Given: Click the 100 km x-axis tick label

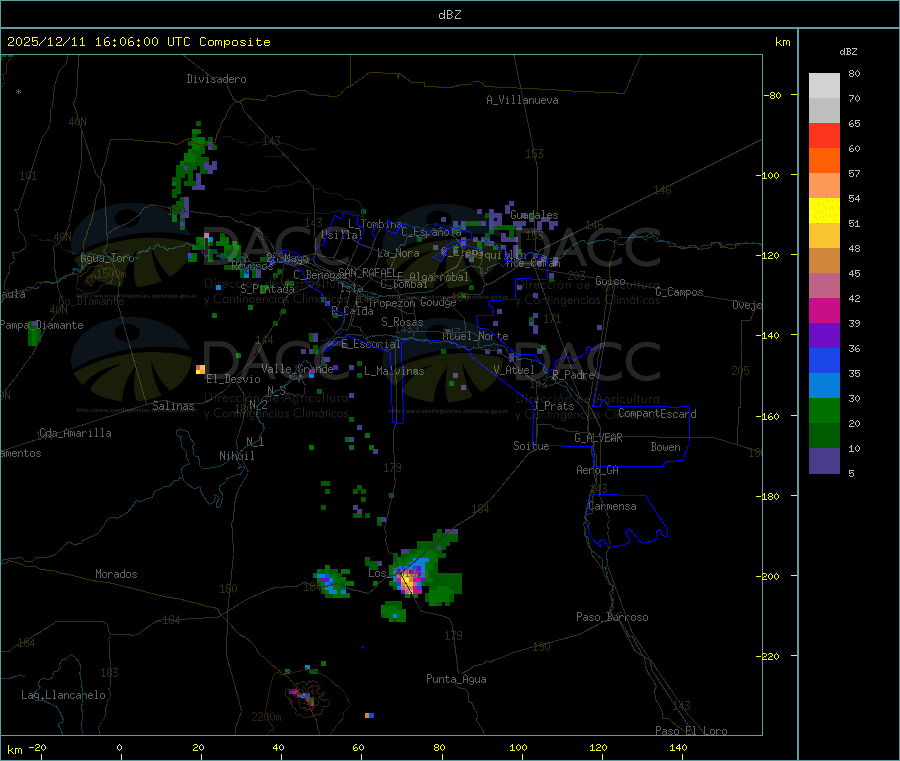Looking at the screenshot, I should click(x=518, y=747).
